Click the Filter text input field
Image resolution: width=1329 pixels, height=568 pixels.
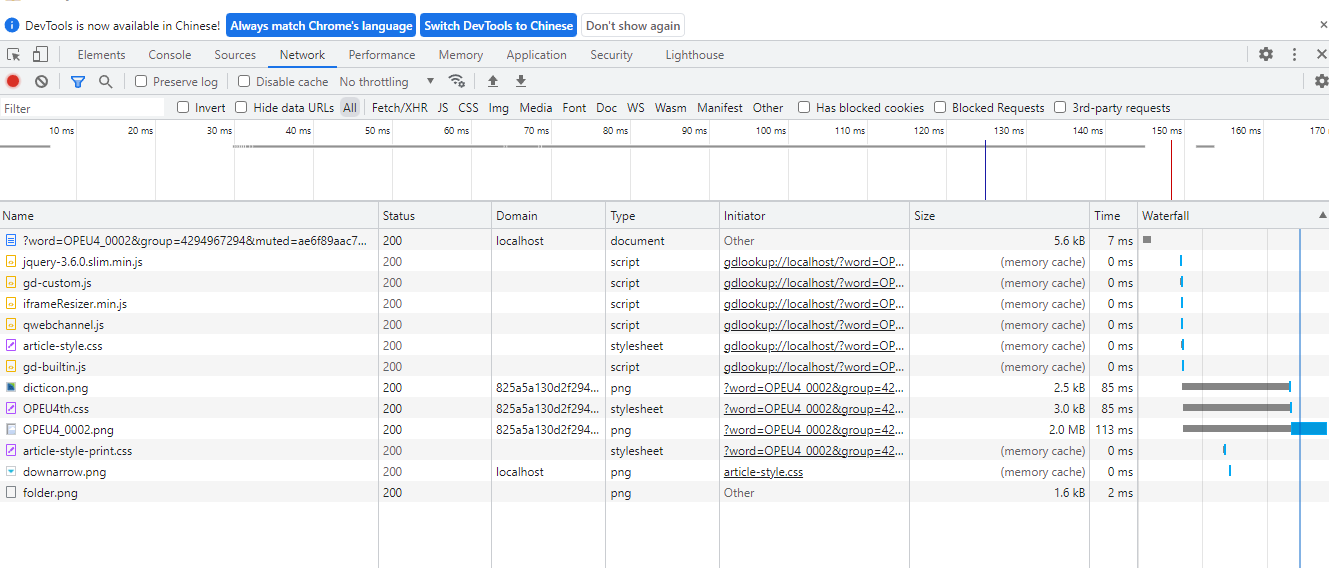[82, 108]
